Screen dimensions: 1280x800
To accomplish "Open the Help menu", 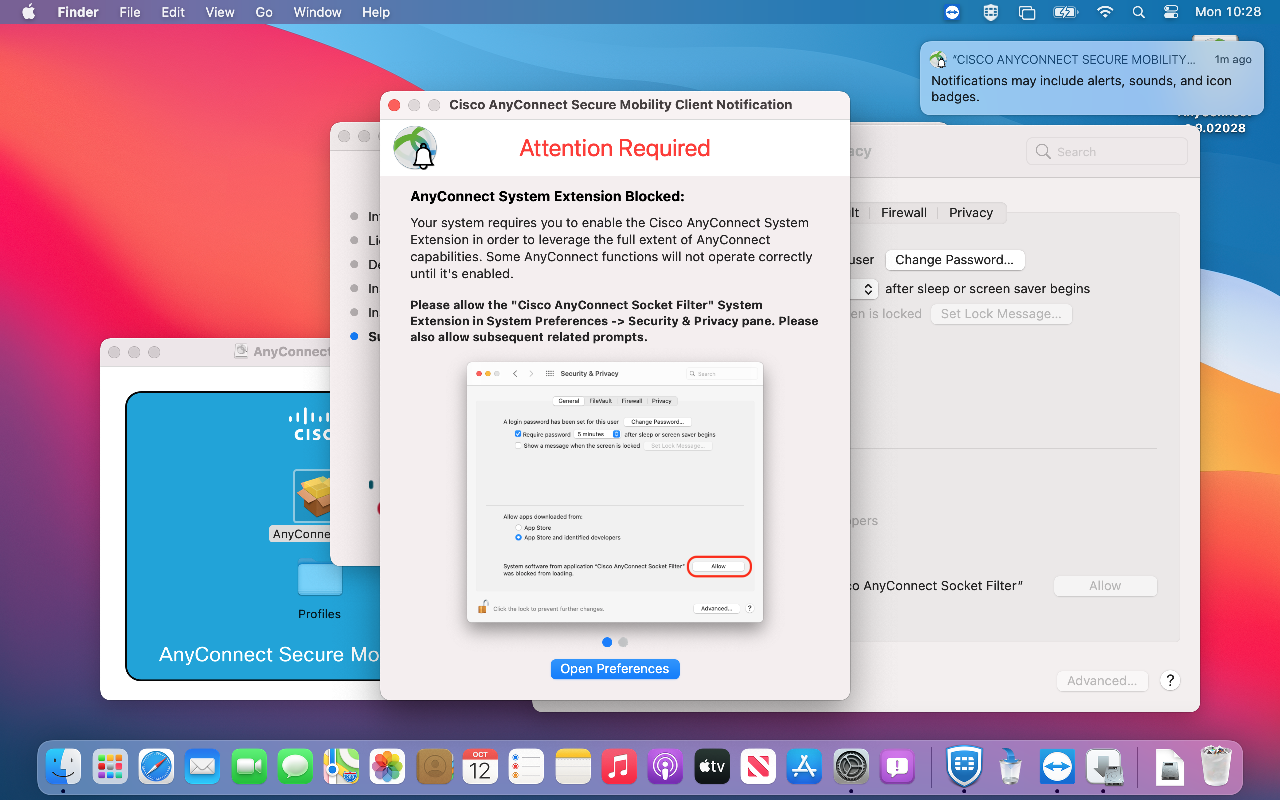I will 376,12.
